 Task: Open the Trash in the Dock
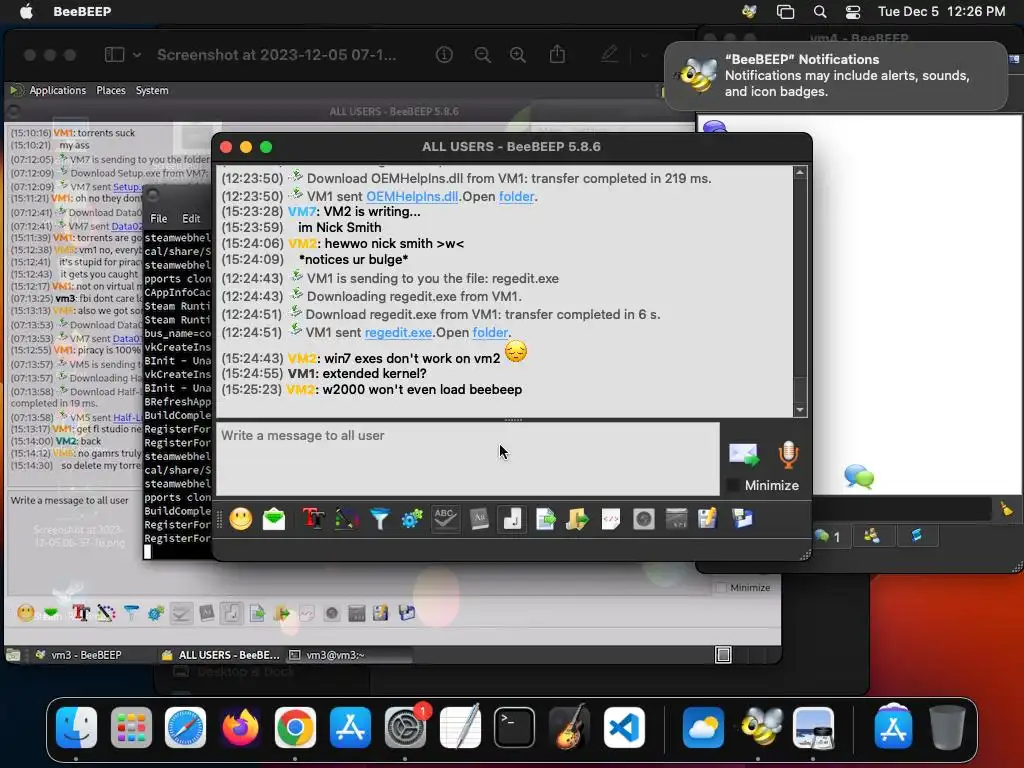(947, 727)
